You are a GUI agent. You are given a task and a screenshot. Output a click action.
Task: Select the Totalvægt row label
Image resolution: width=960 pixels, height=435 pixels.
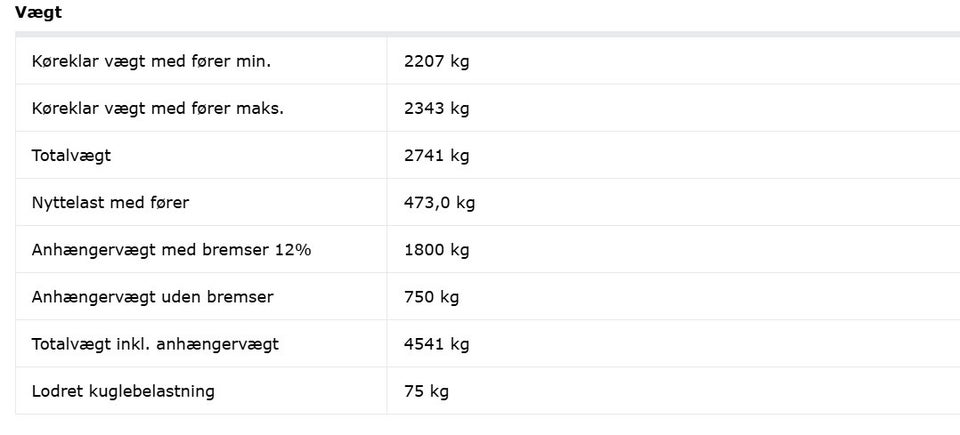[71, 155]
